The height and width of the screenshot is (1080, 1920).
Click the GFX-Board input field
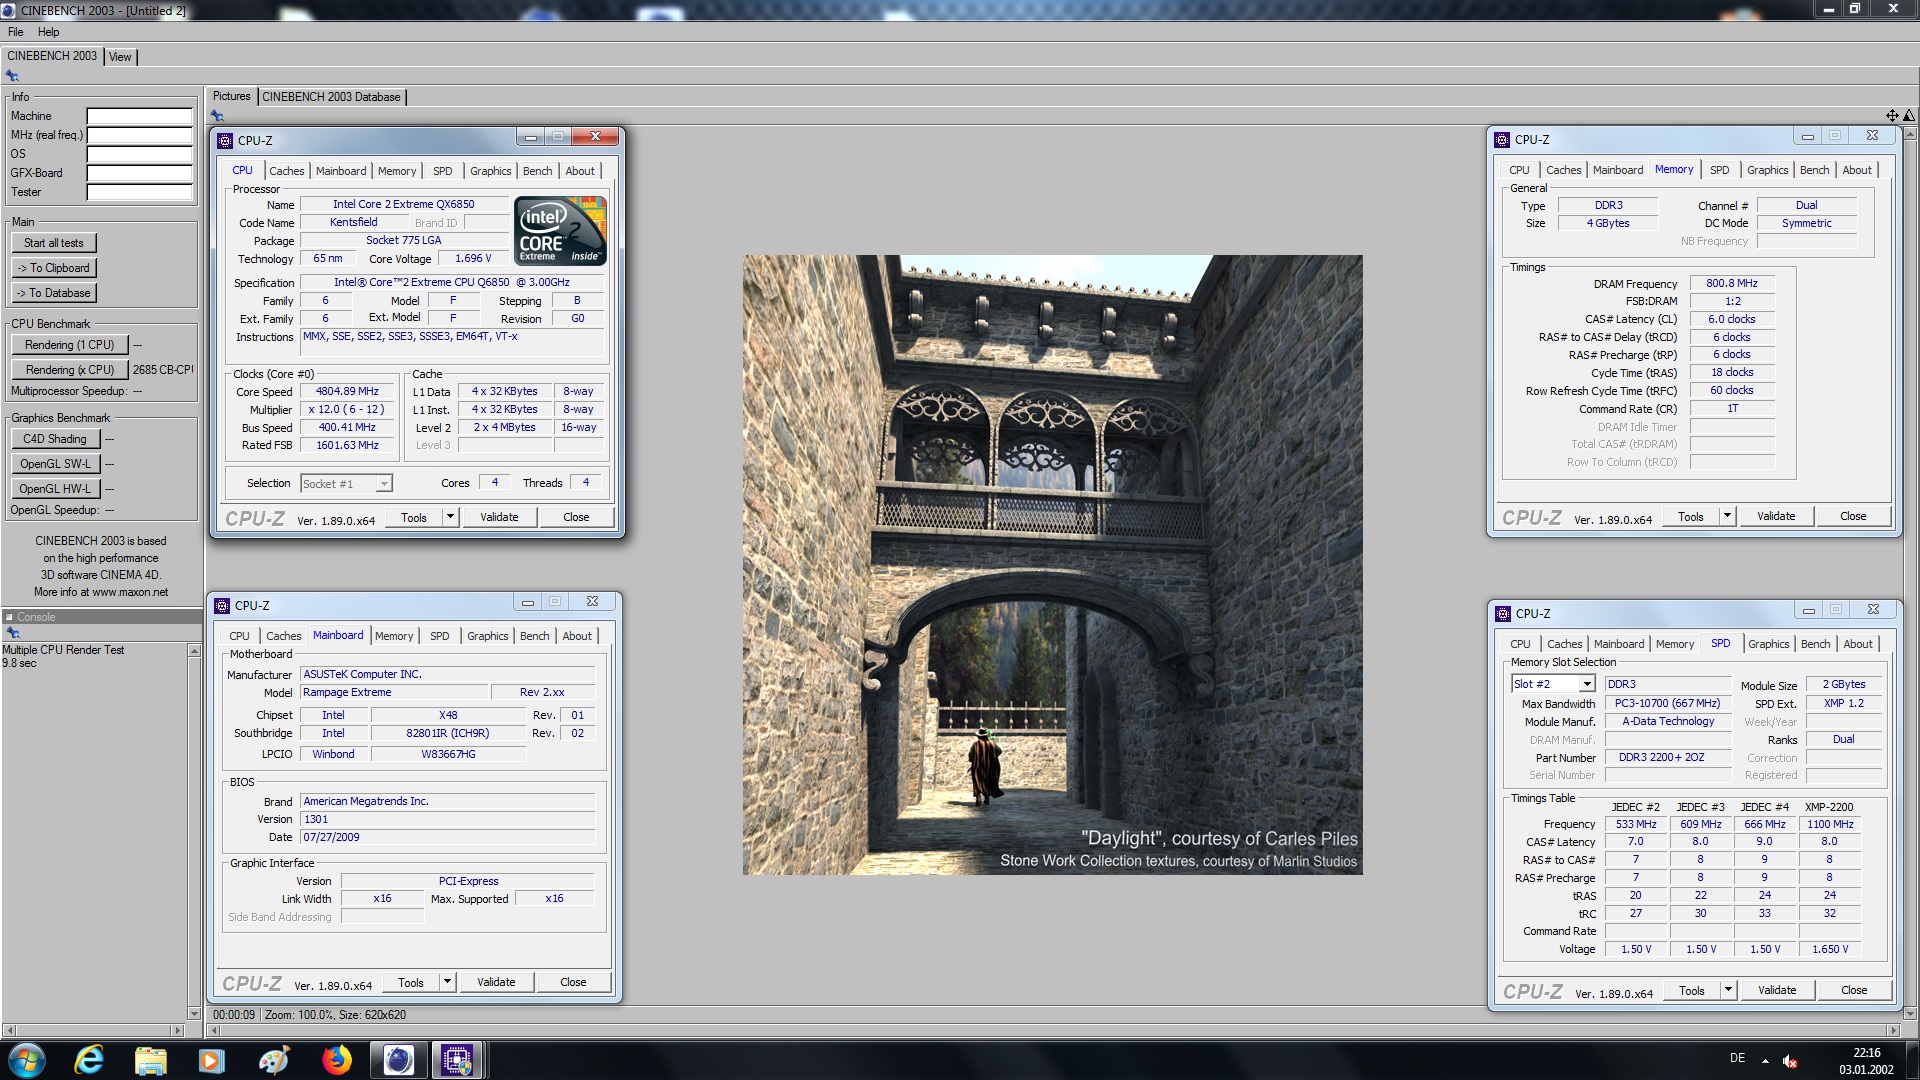pyautogui.click(x=139, y=173)
